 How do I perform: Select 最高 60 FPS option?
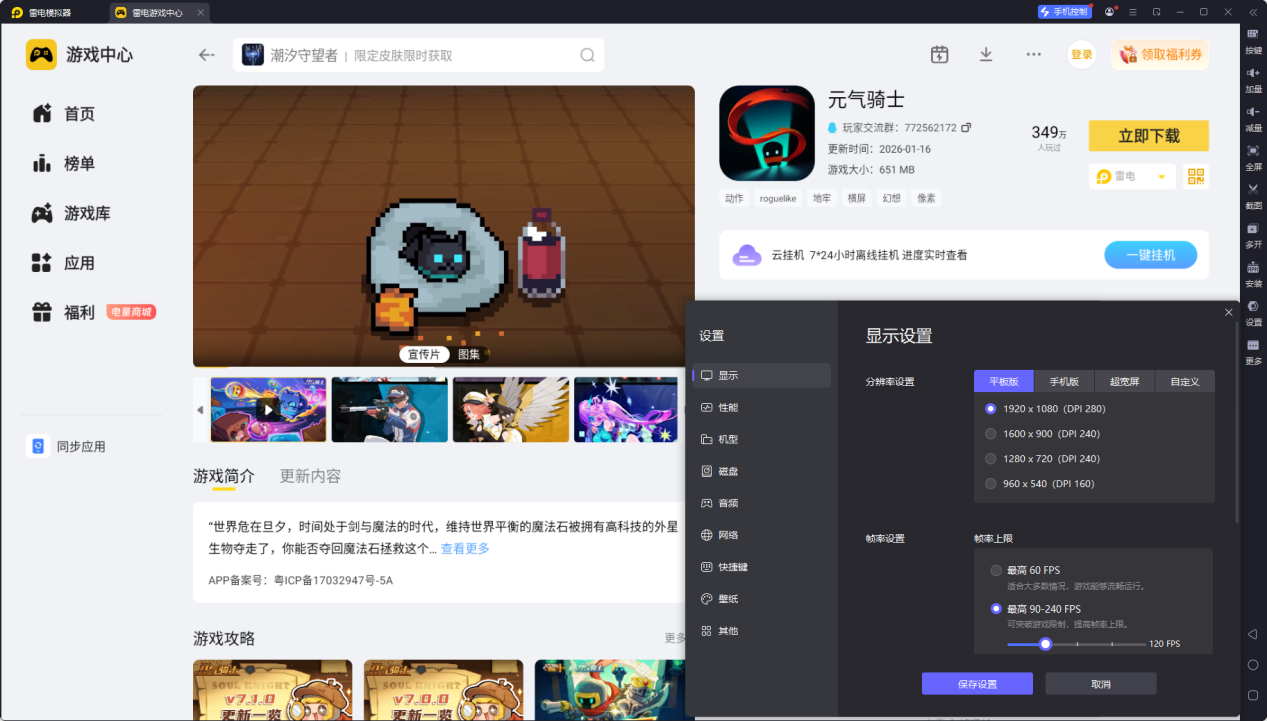pyautogui.click(x=1025, y=570)
